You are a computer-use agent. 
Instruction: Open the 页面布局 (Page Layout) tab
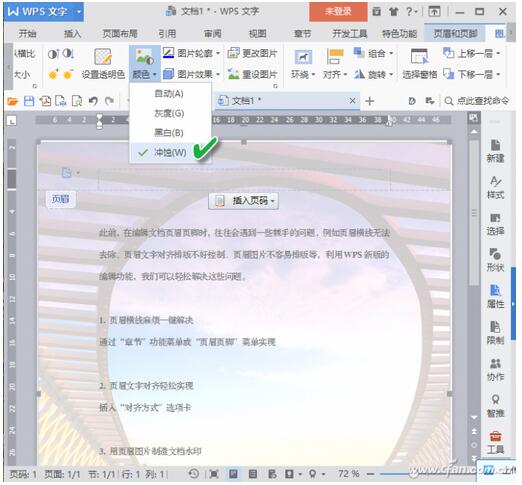pos(120,33)
